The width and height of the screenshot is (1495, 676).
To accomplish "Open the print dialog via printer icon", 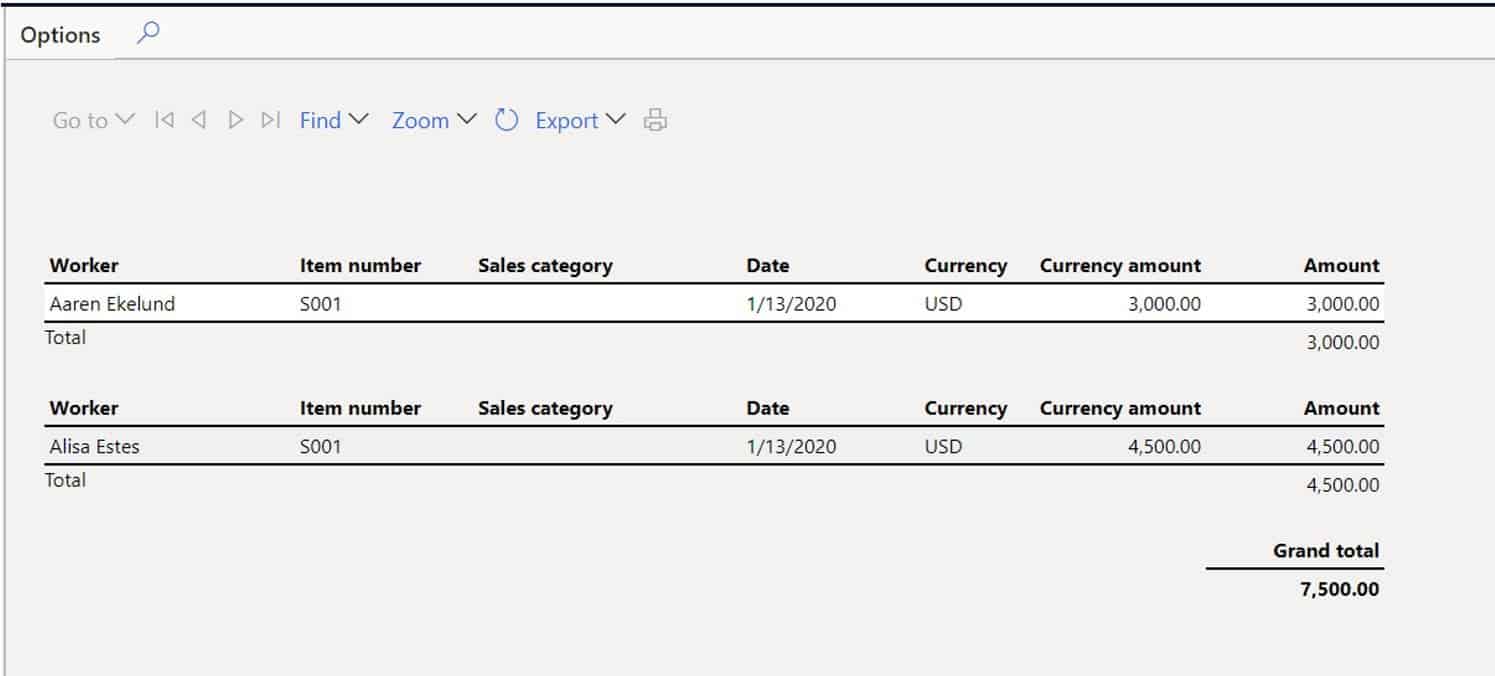I will tap(655, 119).
